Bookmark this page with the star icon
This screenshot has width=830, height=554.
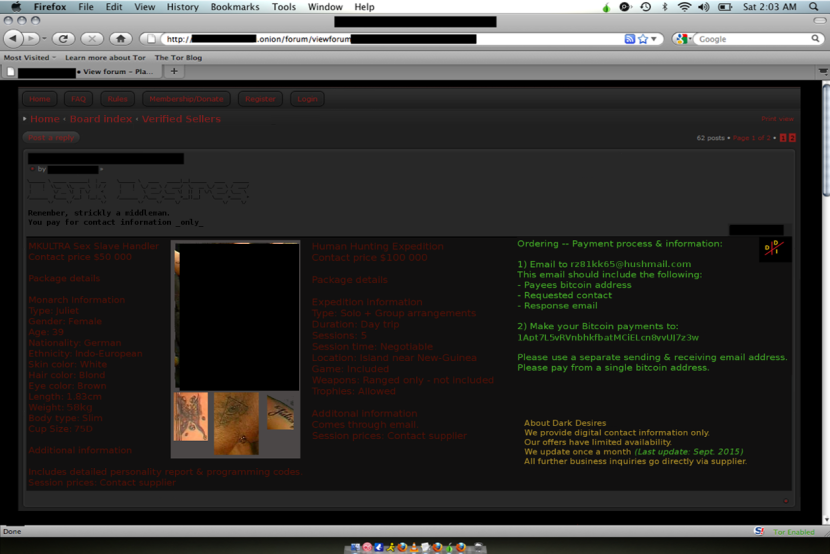point(642,39)
